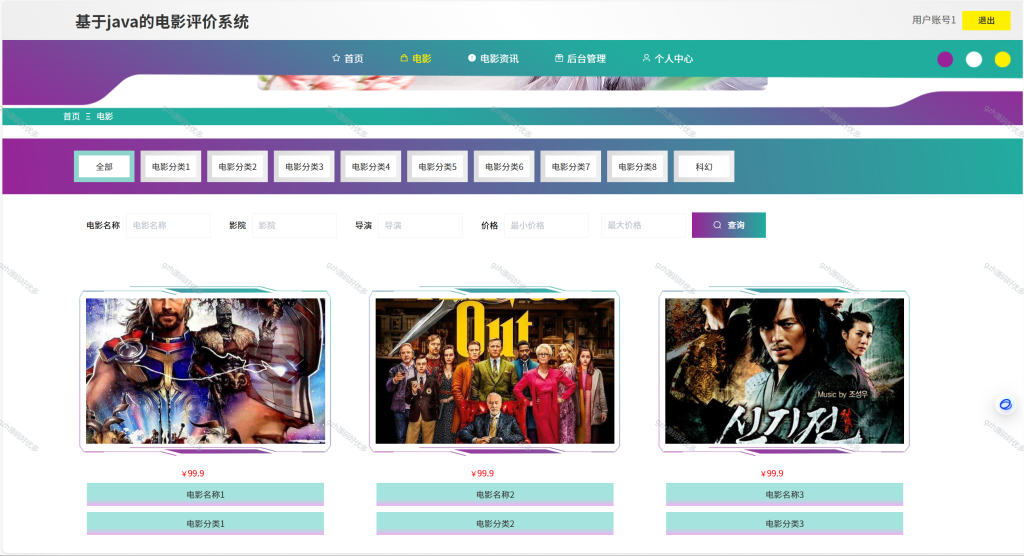Click 首页 in the breadcrumb bar
The height and width of the screenshot is (556, 1024).
[x=71, y=116]
